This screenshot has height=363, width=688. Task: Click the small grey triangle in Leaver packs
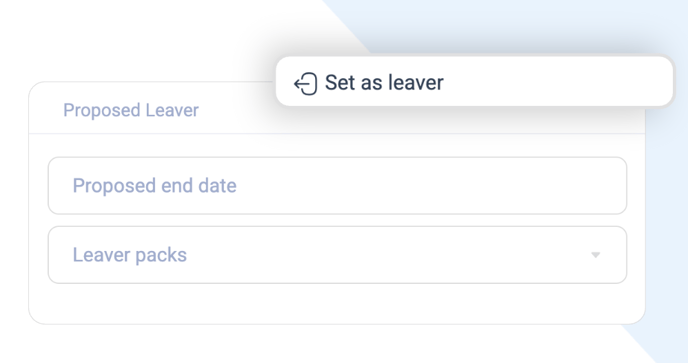click(x=595, y=255)
